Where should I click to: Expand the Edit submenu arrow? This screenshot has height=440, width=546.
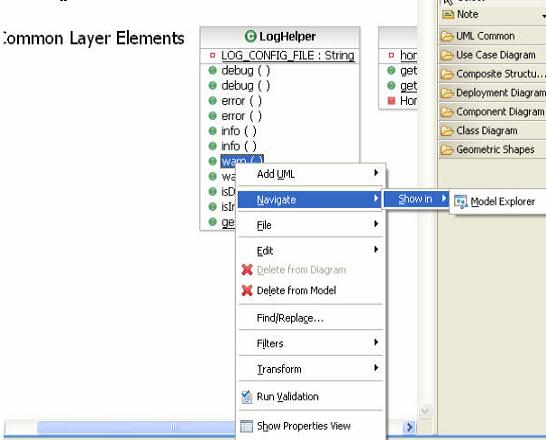tap(376, 249)
